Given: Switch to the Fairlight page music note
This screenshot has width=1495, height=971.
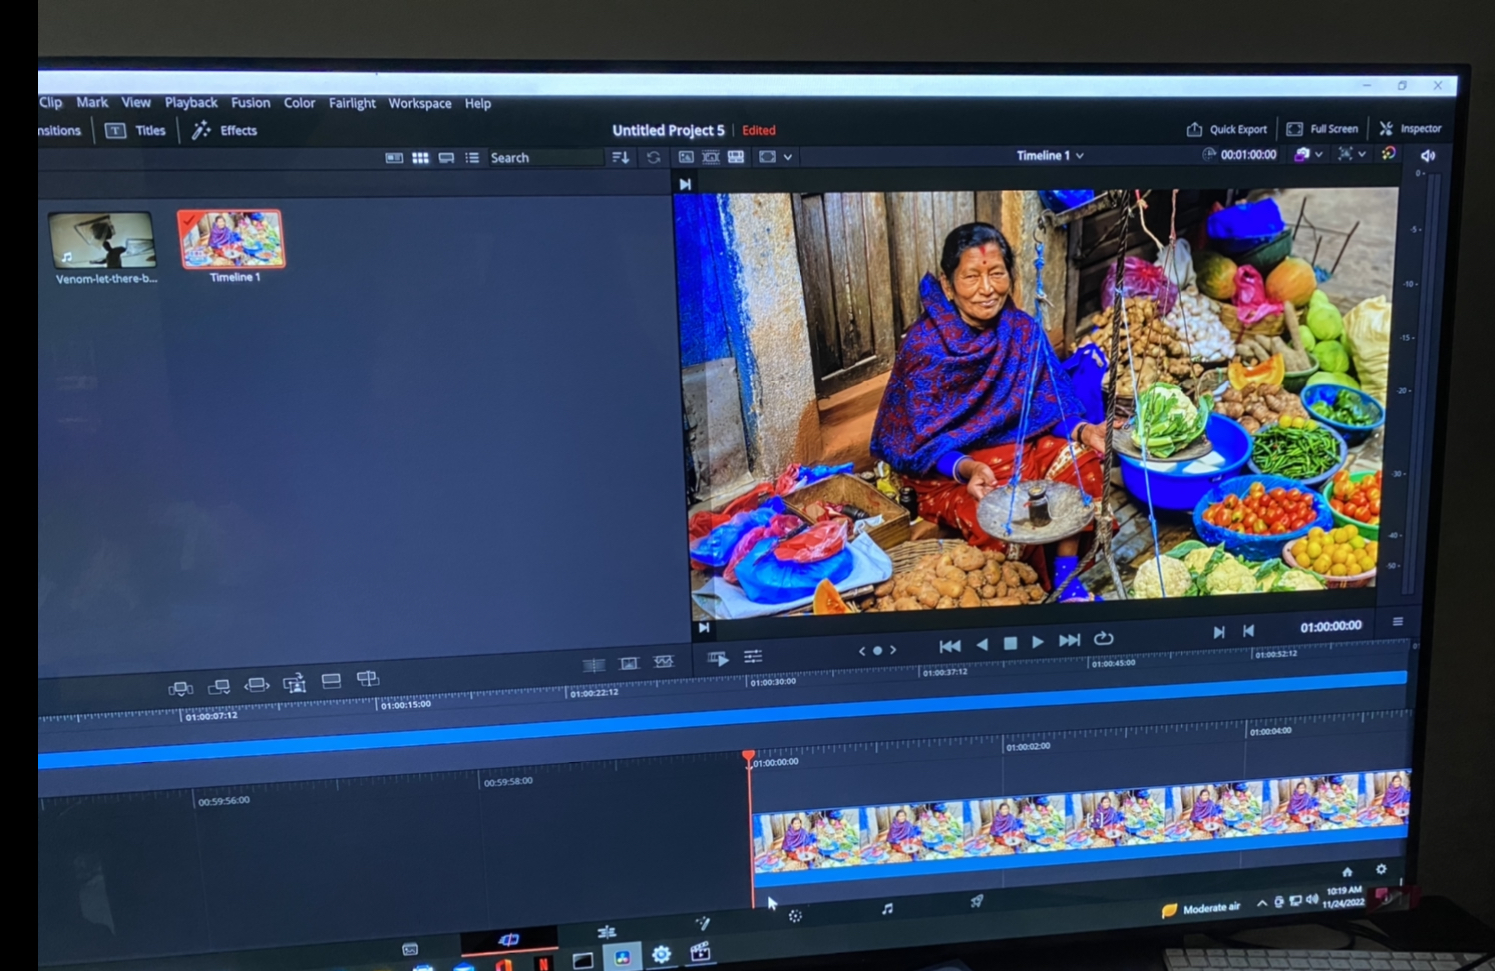Looking at the screenshot, I should (887, 908).
